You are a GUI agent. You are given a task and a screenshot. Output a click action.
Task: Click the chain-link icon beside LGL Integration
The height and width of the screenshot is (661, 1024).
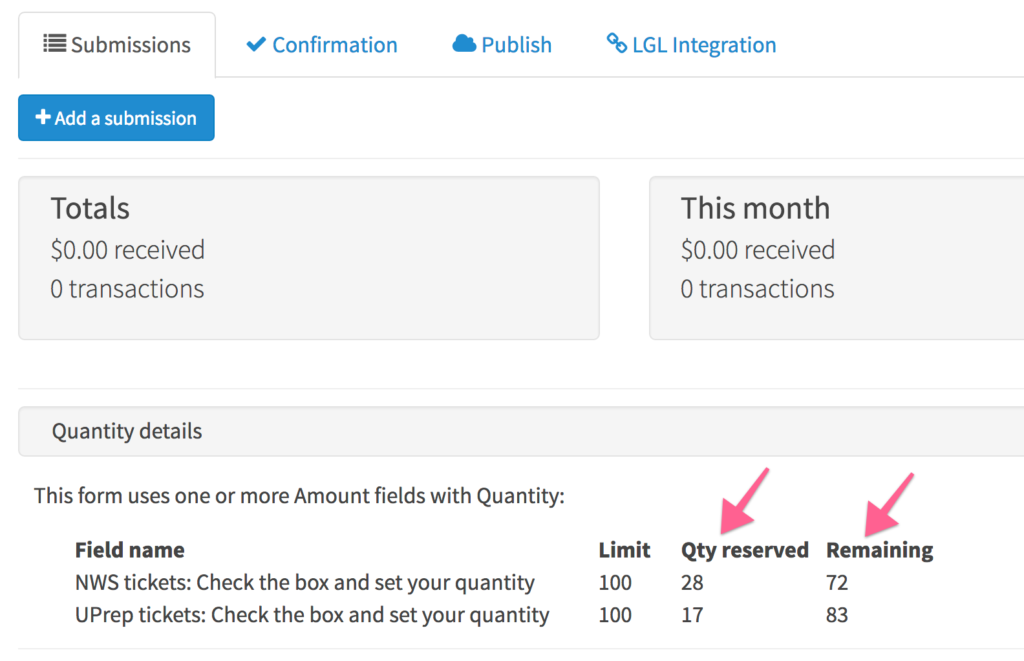click(616, 43)
